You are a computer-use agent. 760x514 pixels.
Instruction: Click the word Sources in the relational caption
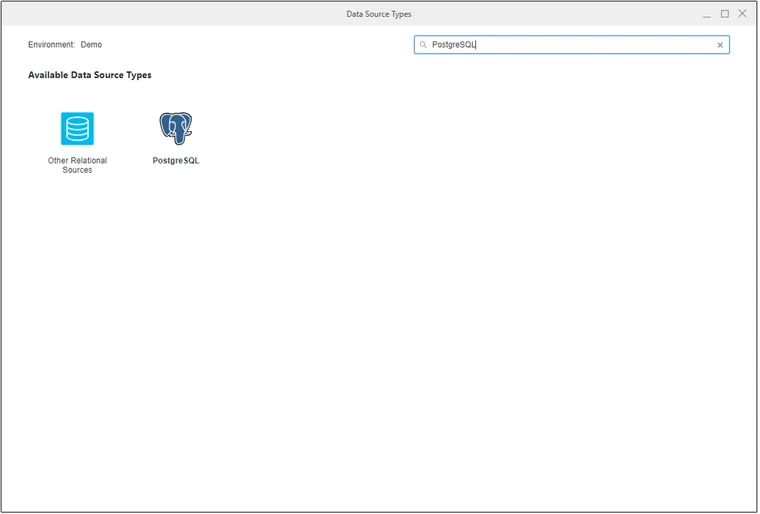(77, 171)
